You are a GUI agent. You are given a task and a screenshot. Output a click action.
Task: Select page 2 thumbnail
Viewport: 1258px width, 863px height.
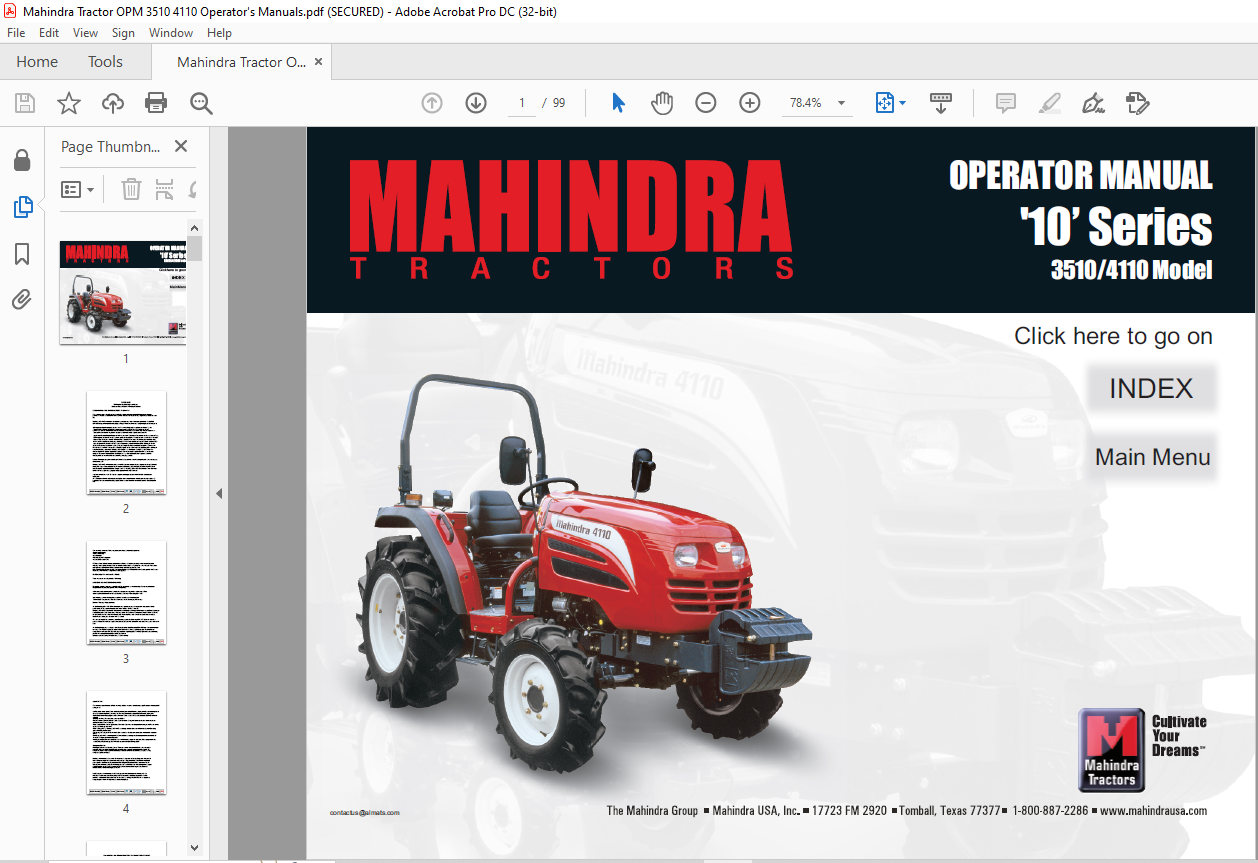click(x=126, y=443)
